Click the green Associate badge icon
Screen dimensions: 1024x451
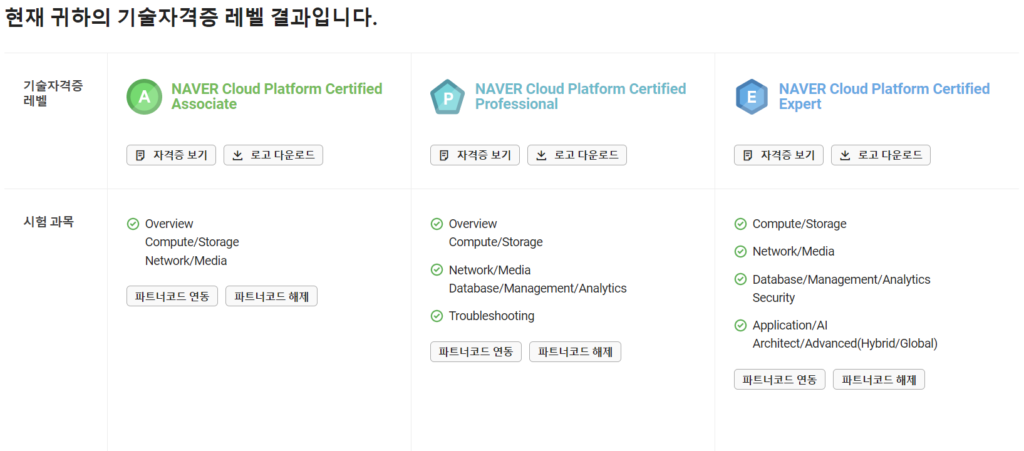[x=144, y=97]
